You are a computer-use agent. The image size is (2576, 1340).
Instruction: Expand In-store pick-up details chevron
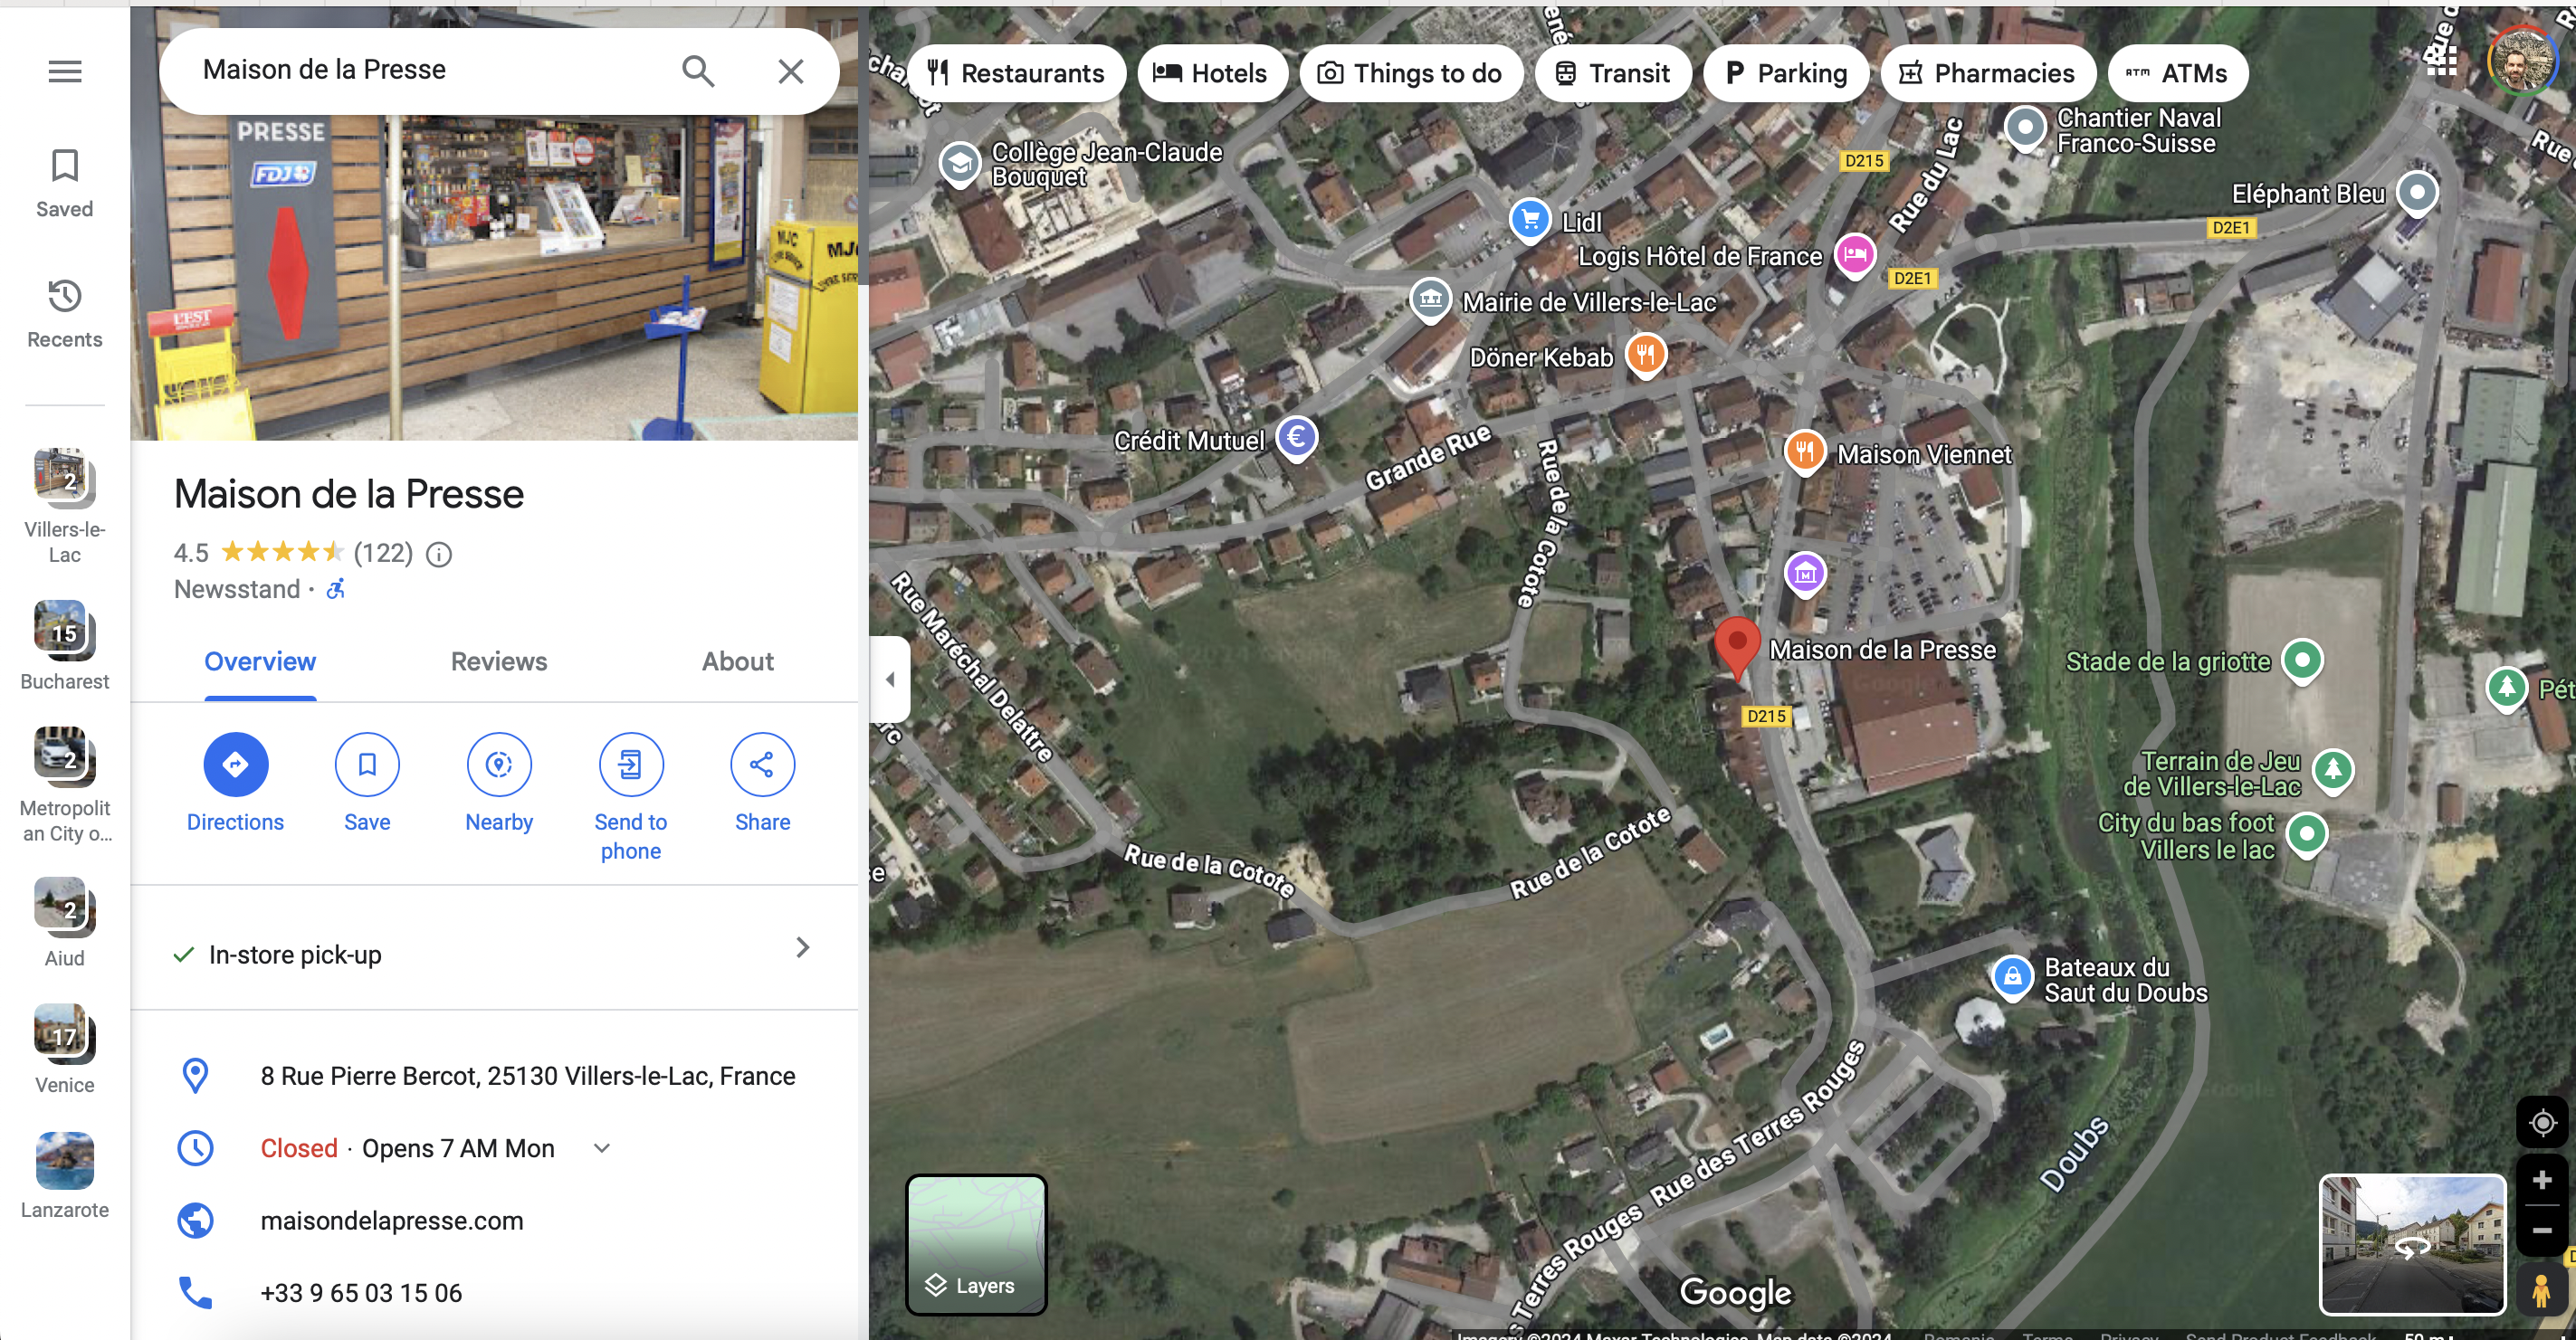(802, 948)
